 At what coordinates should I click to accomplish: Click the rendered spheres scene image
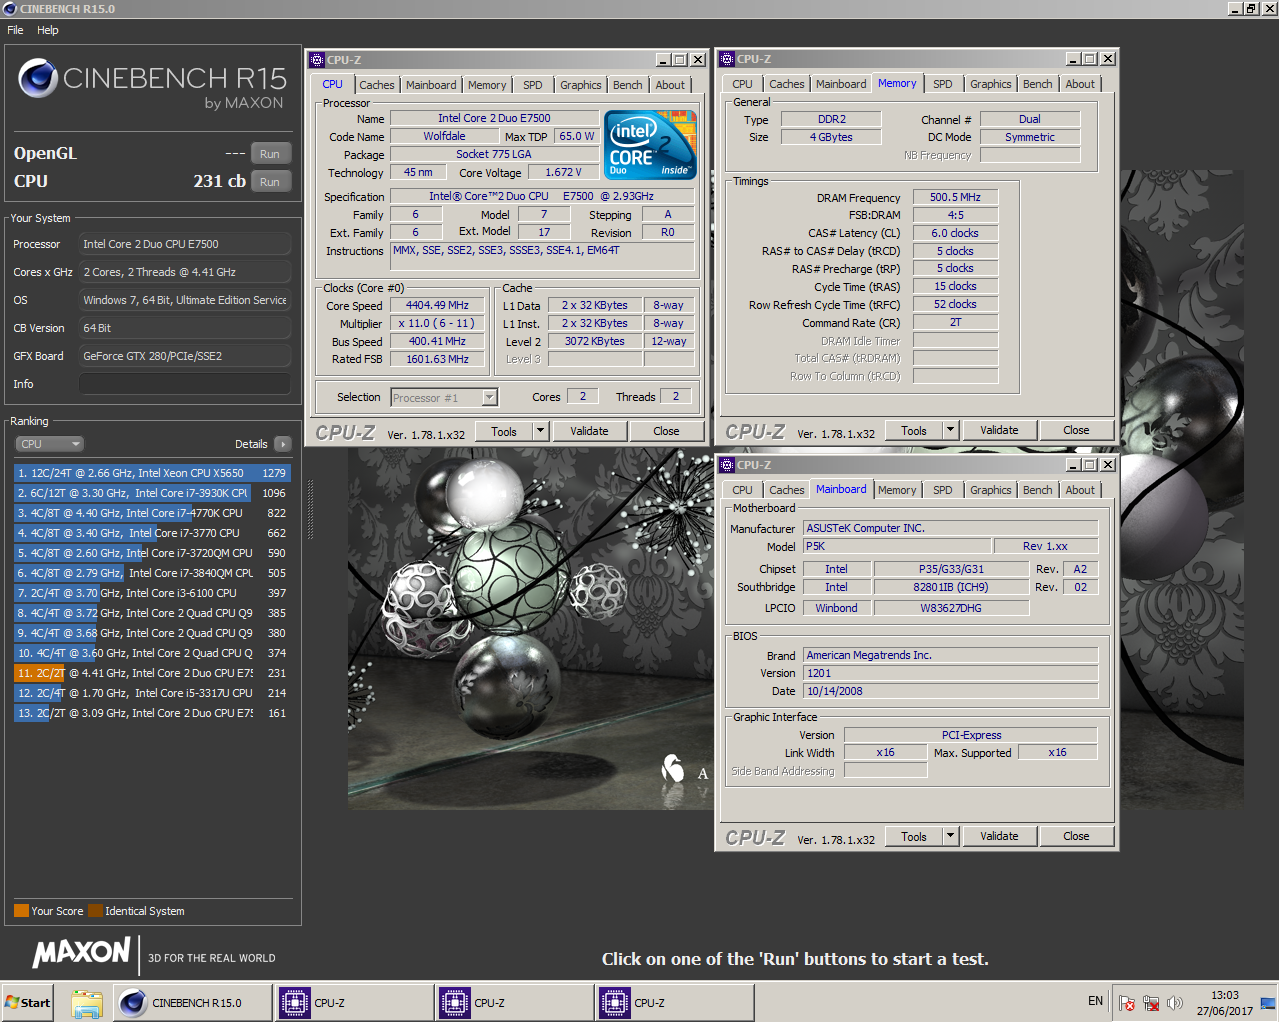point(530,630)
